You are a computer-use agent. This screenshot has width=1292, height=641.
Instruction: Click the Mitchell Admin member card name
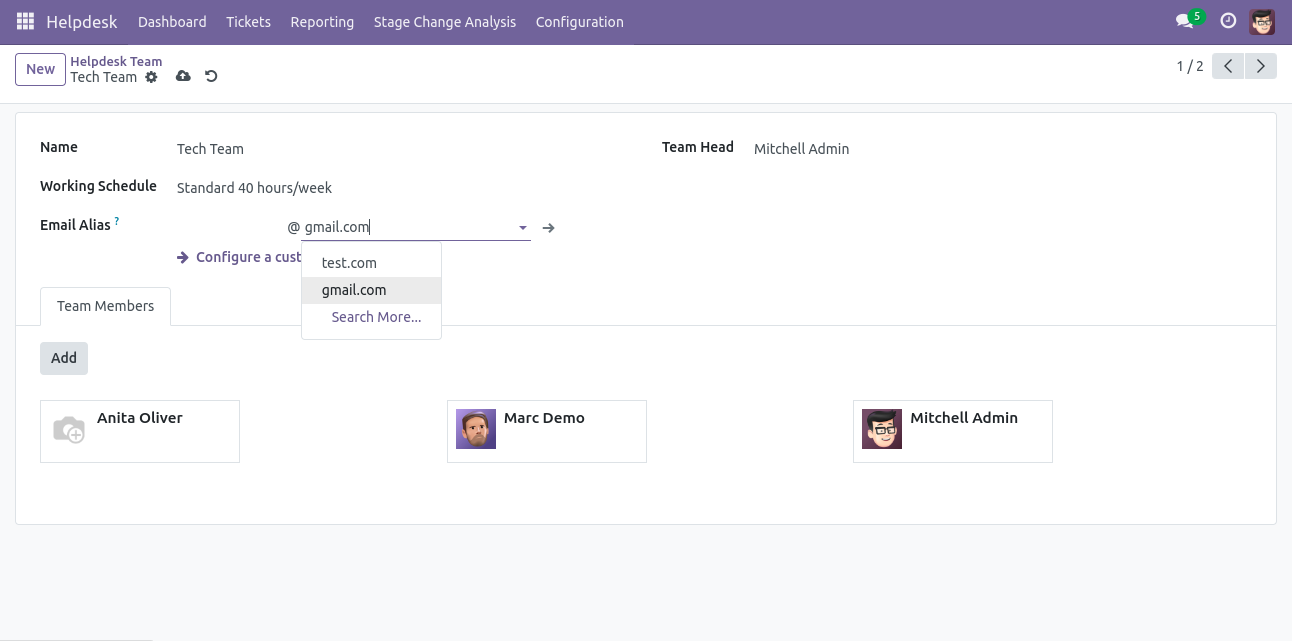coord(964,418)
